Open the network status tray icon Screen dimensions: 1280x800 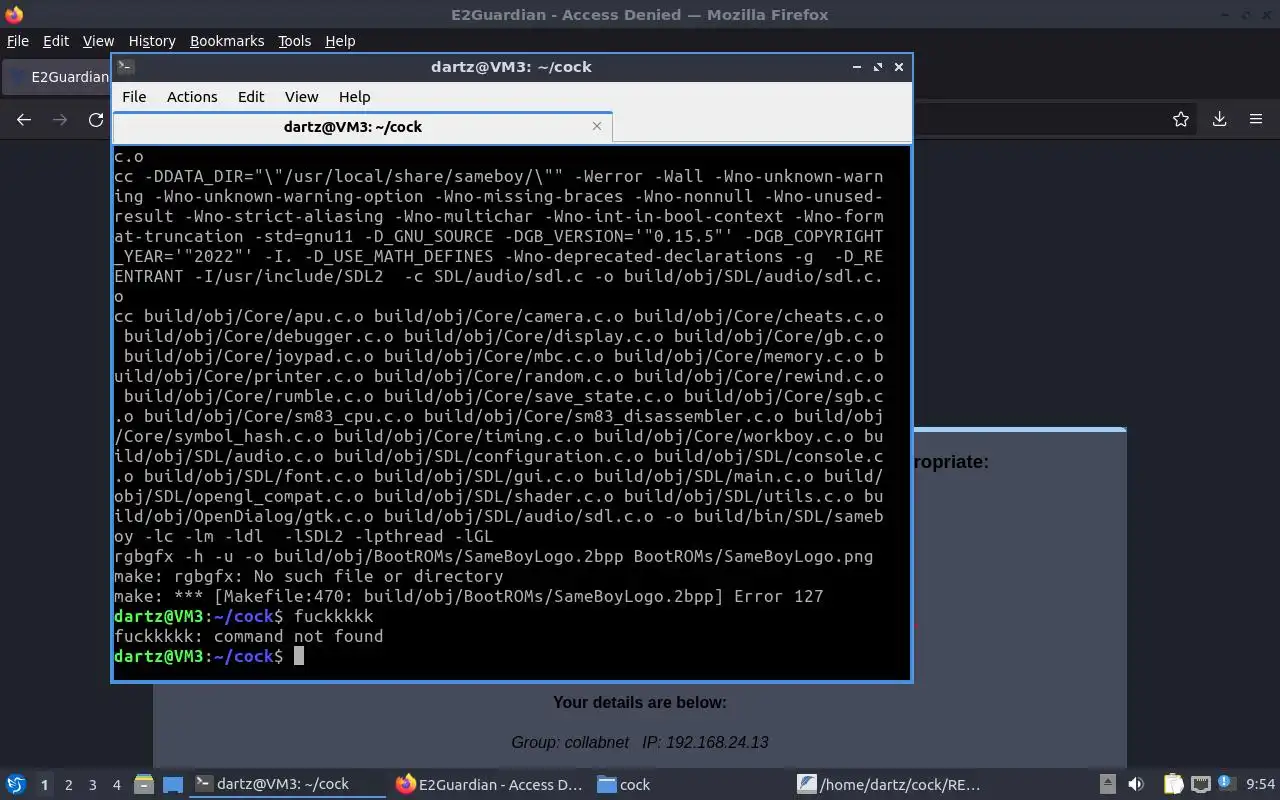(x=1200, y=785)
